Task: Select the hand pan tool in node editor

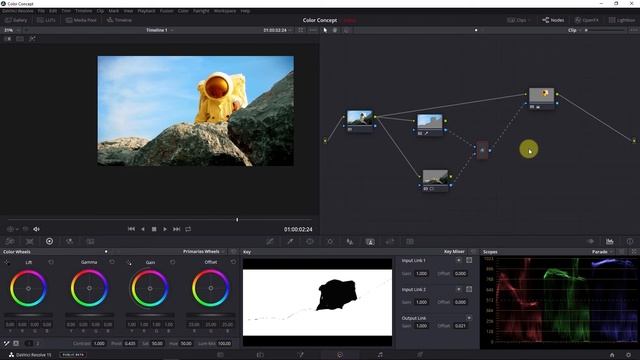Action: [x=335, y=30]
